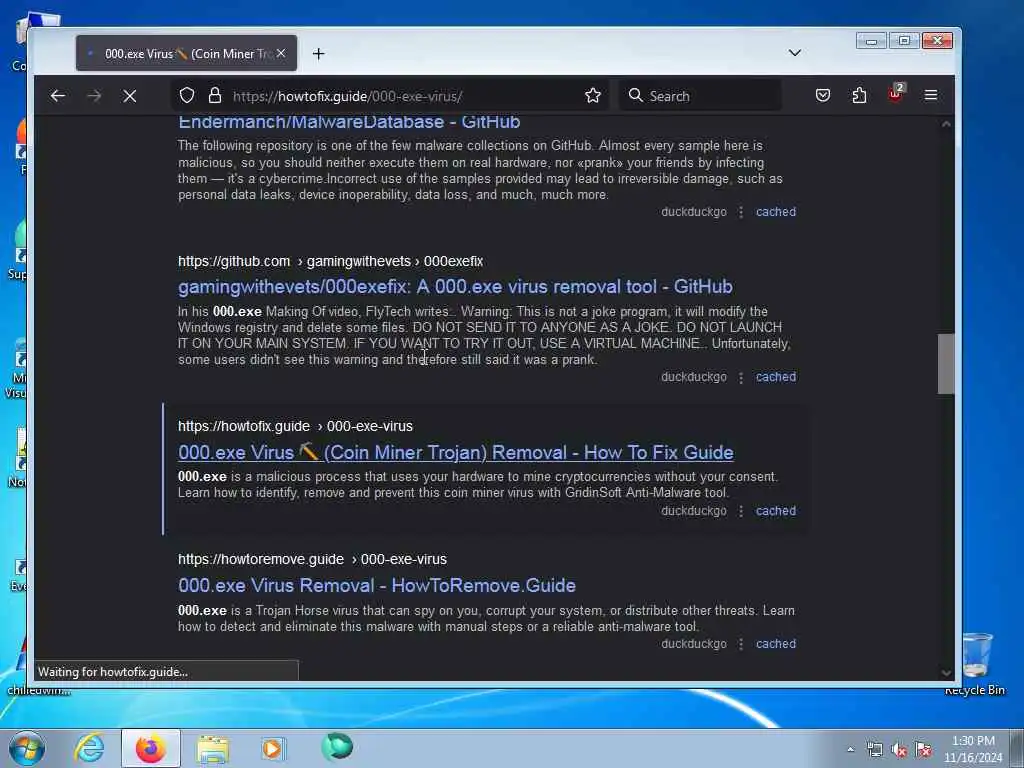Viewport: 1024px width, 768px height.
Task: Go back to the previous page
Action: pyautogui.click(x=57, y=96)
